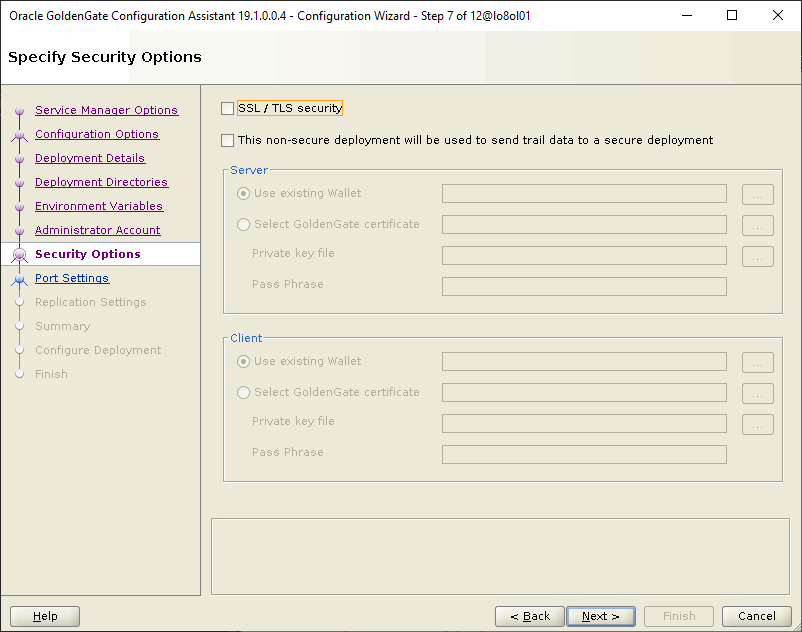Screen dimensions: 802x632
Task: Browse for the Server existing Wallet path
Action: [x=757, y=194]
